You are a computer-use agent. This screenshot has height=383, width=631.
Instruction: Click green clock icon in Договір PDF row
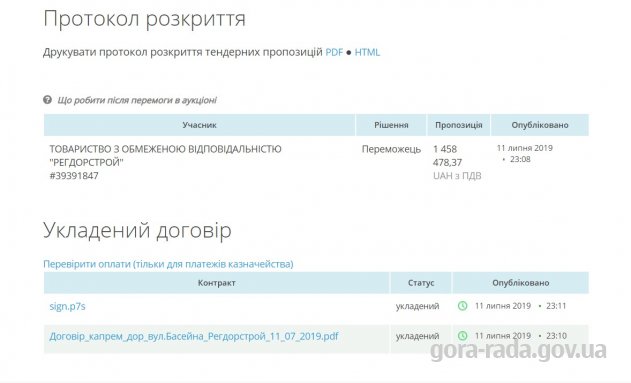coord(463,336)
